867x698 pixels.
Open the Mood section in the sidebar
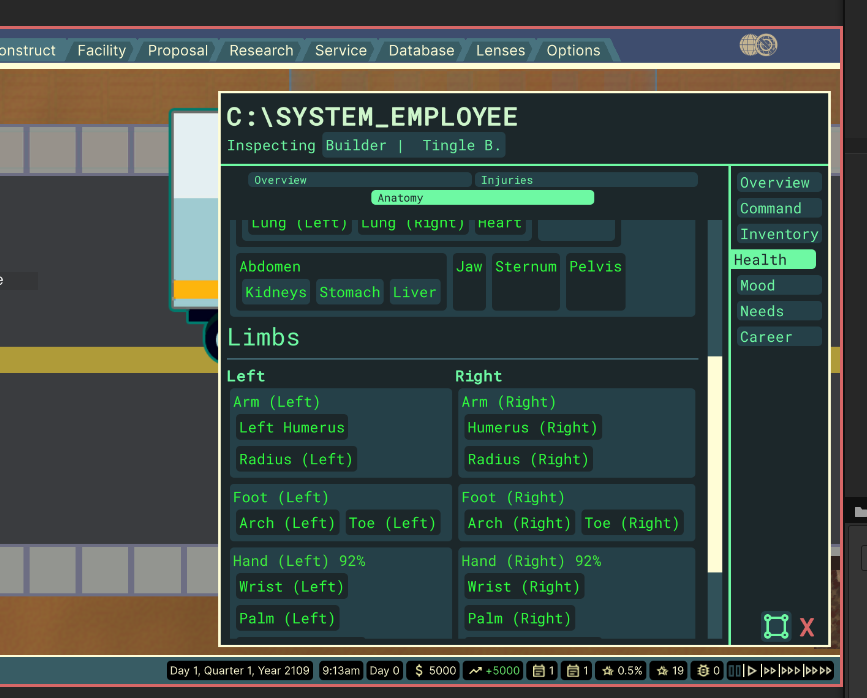click(x=779, y=285)
